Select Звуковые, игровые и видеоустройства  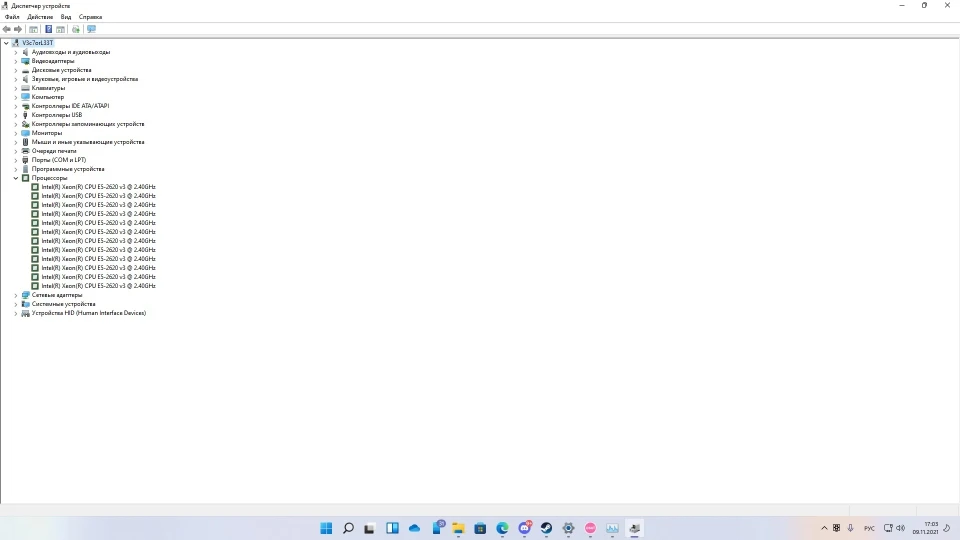click(x=84, y=79)
